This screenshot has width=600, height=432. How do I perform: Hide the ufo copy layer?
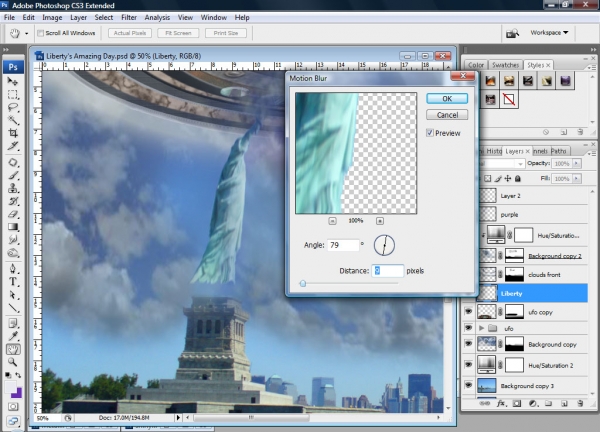pyautogui.click(x=468, y=311)
